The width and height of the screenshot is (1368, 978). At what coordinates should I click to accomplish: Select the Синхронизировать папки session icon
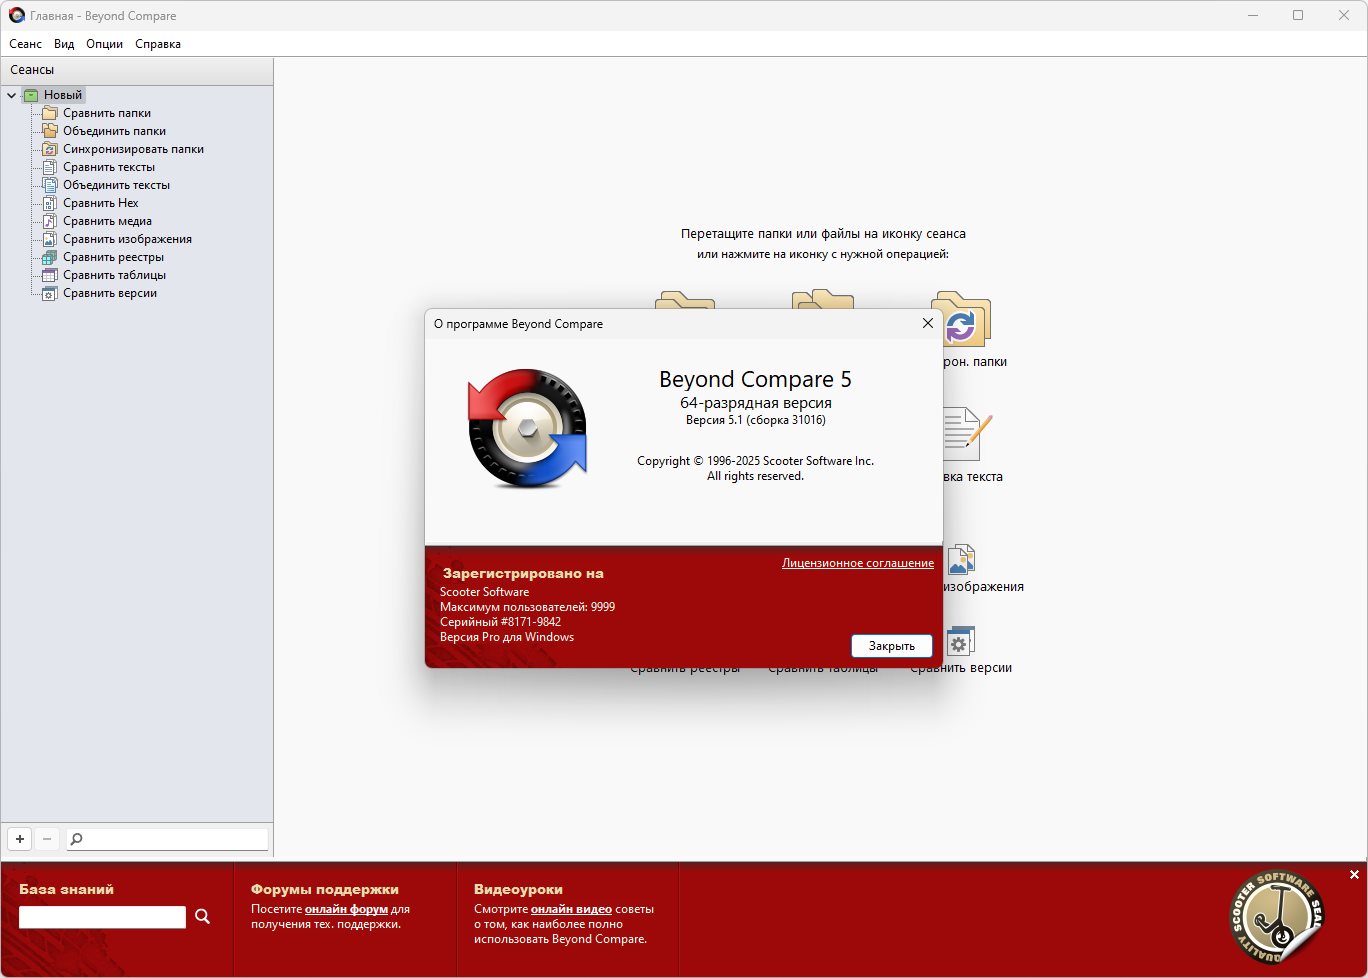tap(49, 149)
